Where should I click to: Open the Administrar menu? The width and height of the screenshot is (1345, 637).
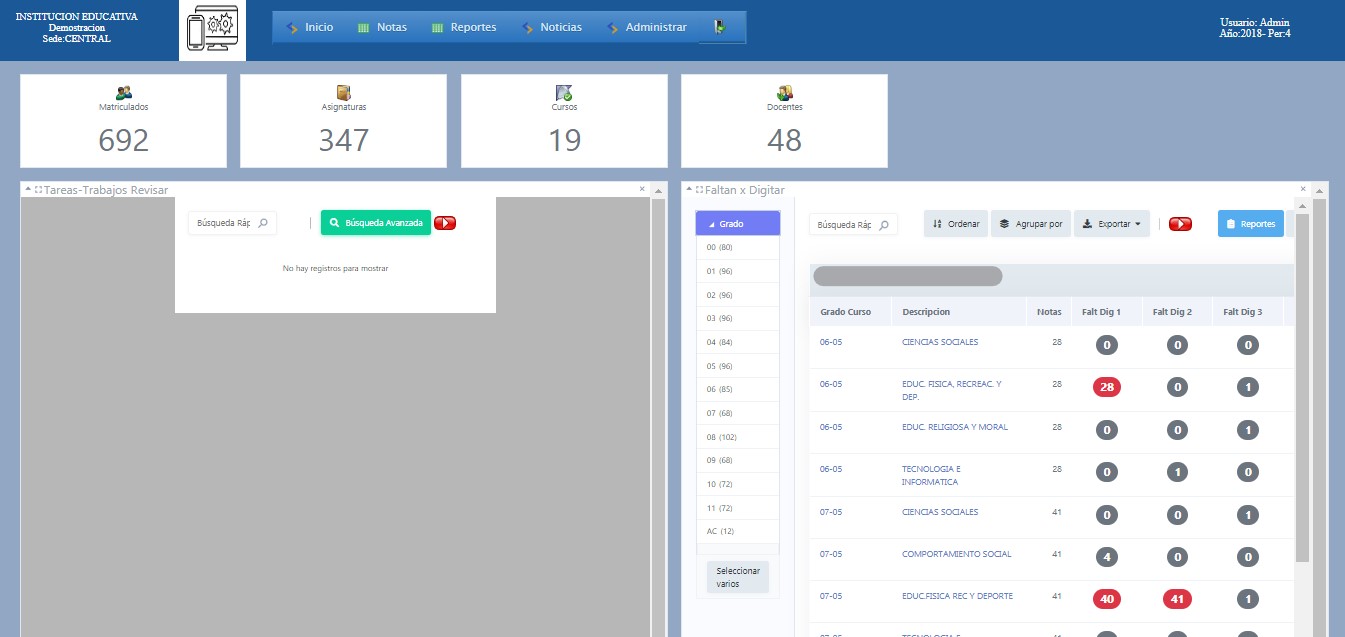pos(646,28)
